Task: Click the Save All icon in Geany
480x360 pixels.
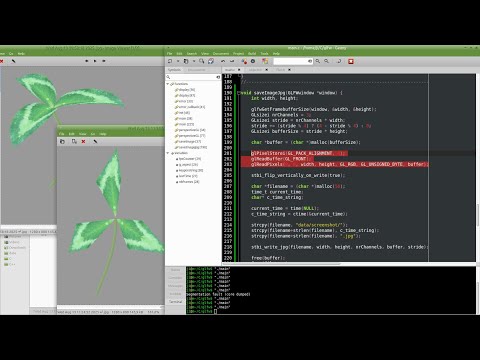Action: (211, 61)
